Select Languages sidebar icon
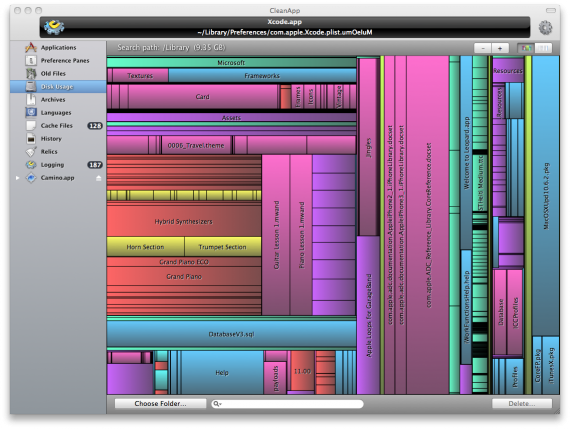The image size is (570, 429). (31, 112)
